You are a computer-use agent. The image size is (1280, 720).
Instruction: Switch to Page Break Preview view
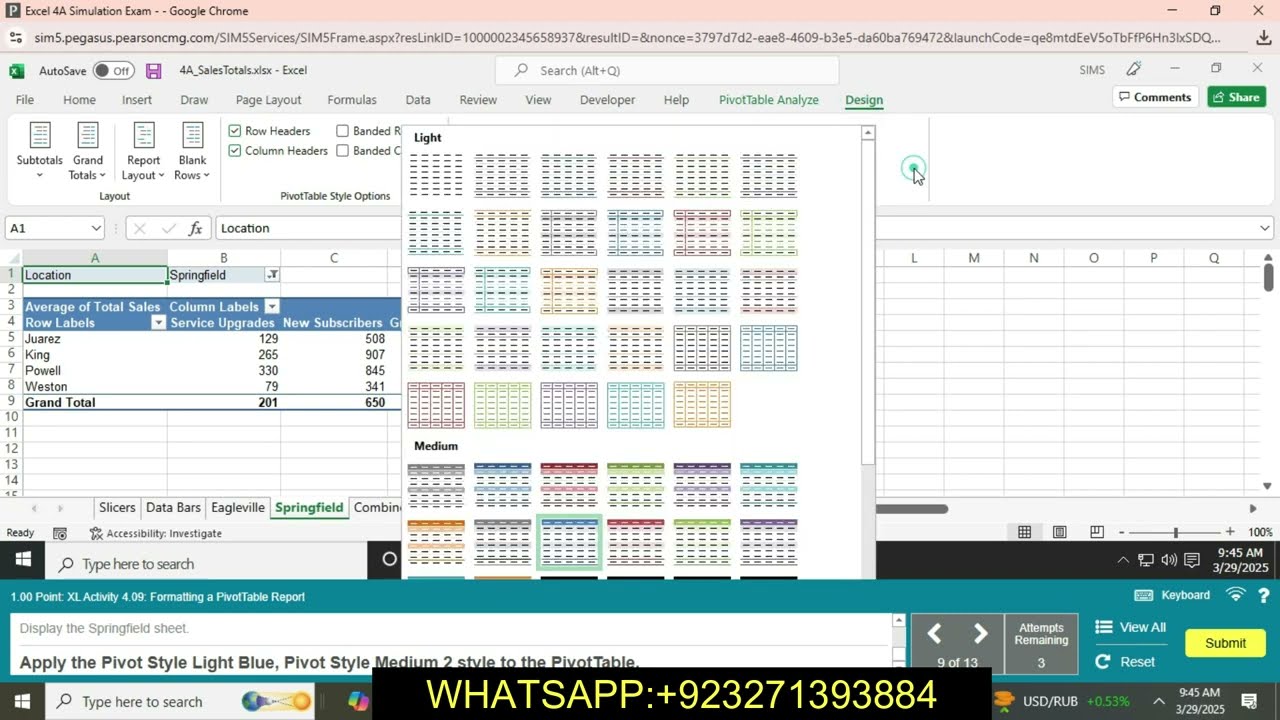click(x=1097, y=533)
